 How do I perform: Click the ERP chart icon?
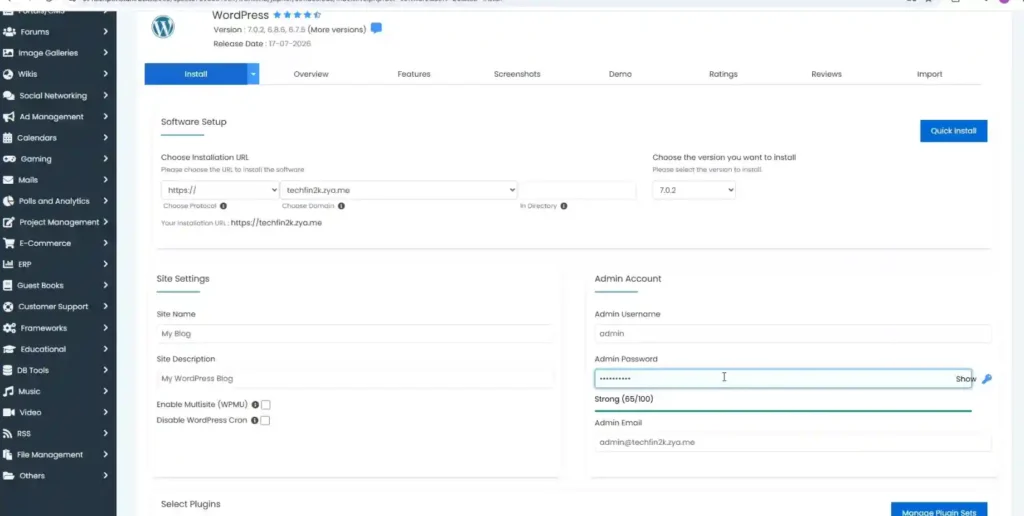[x=8, y=265]
